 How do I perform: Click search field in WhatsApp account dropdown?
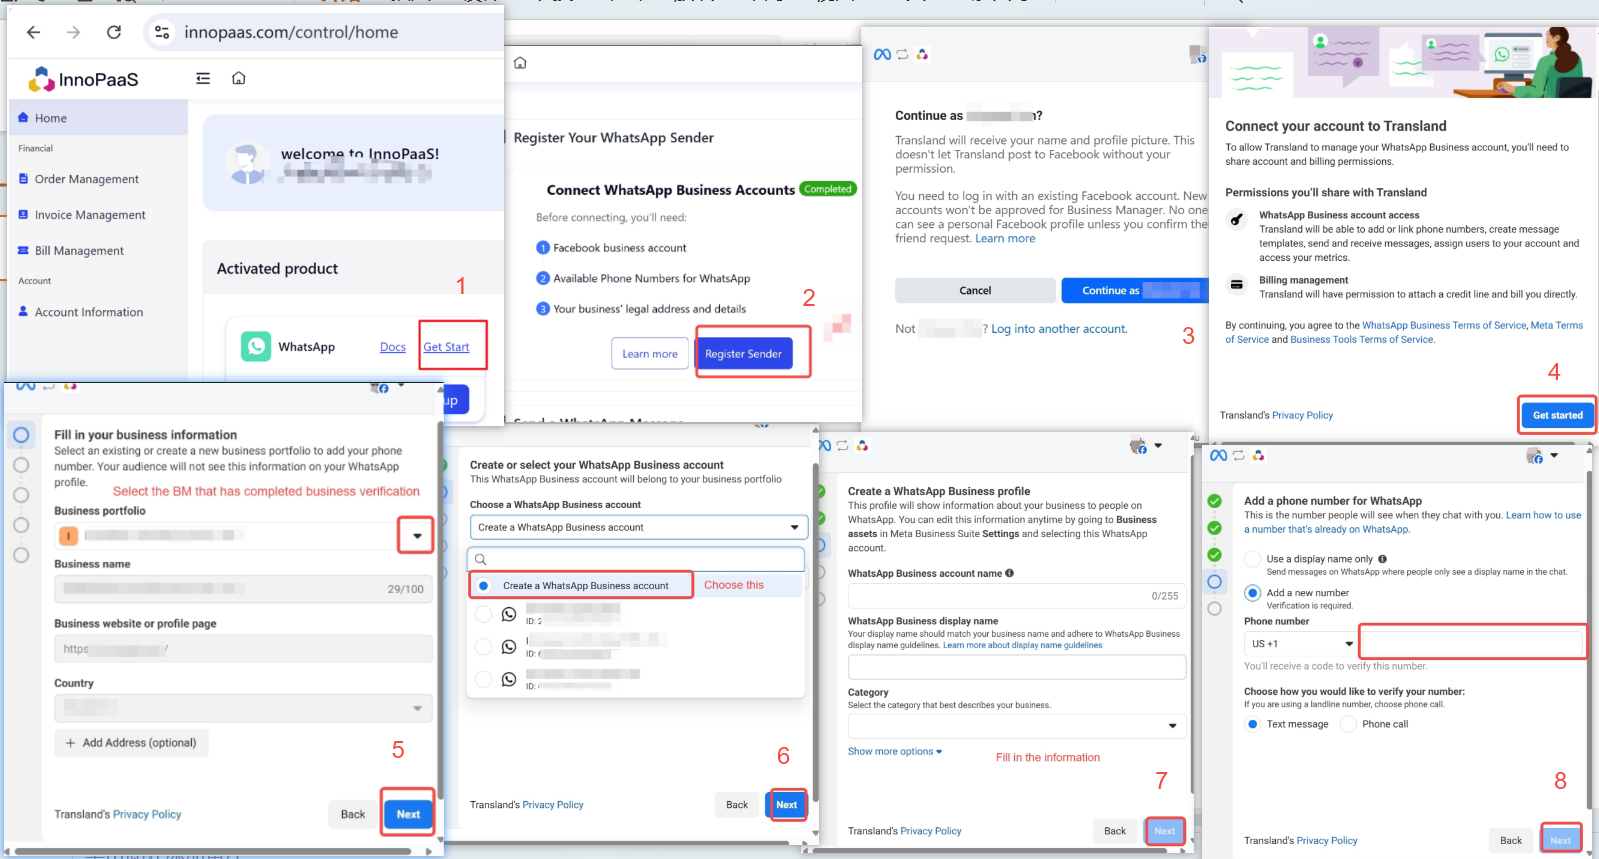[637, 559]
